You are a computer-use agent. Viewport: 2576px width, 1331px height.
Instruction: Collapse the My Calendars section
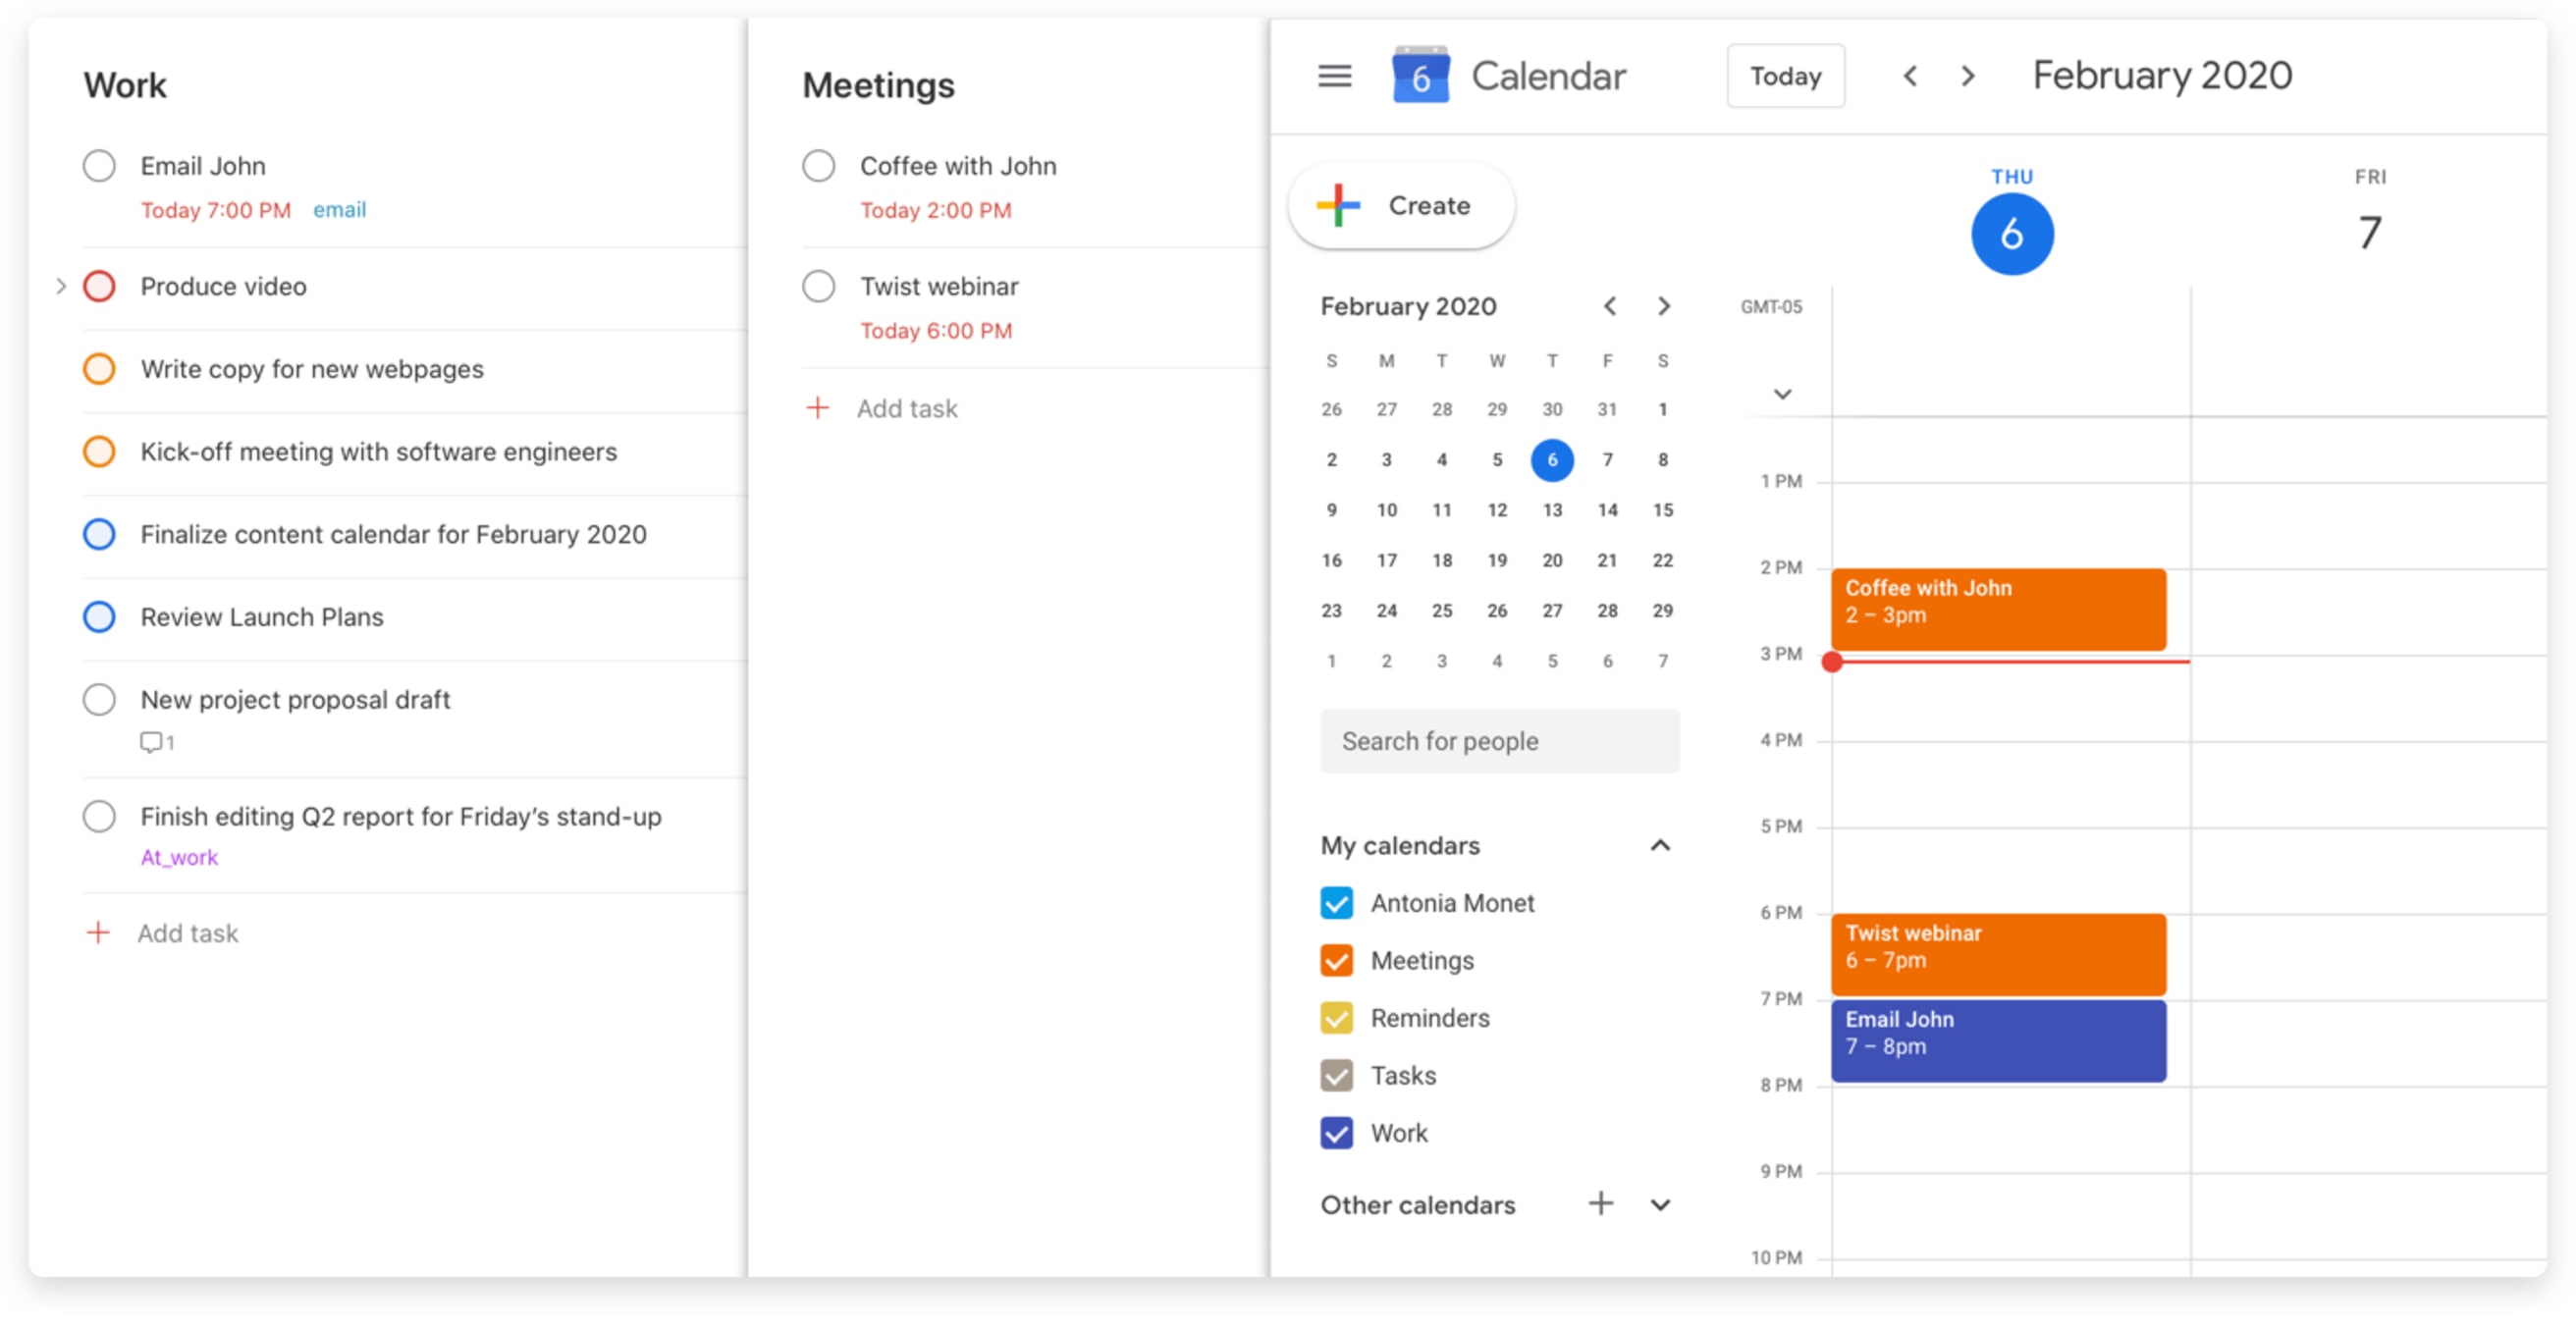click(1660, 845)
